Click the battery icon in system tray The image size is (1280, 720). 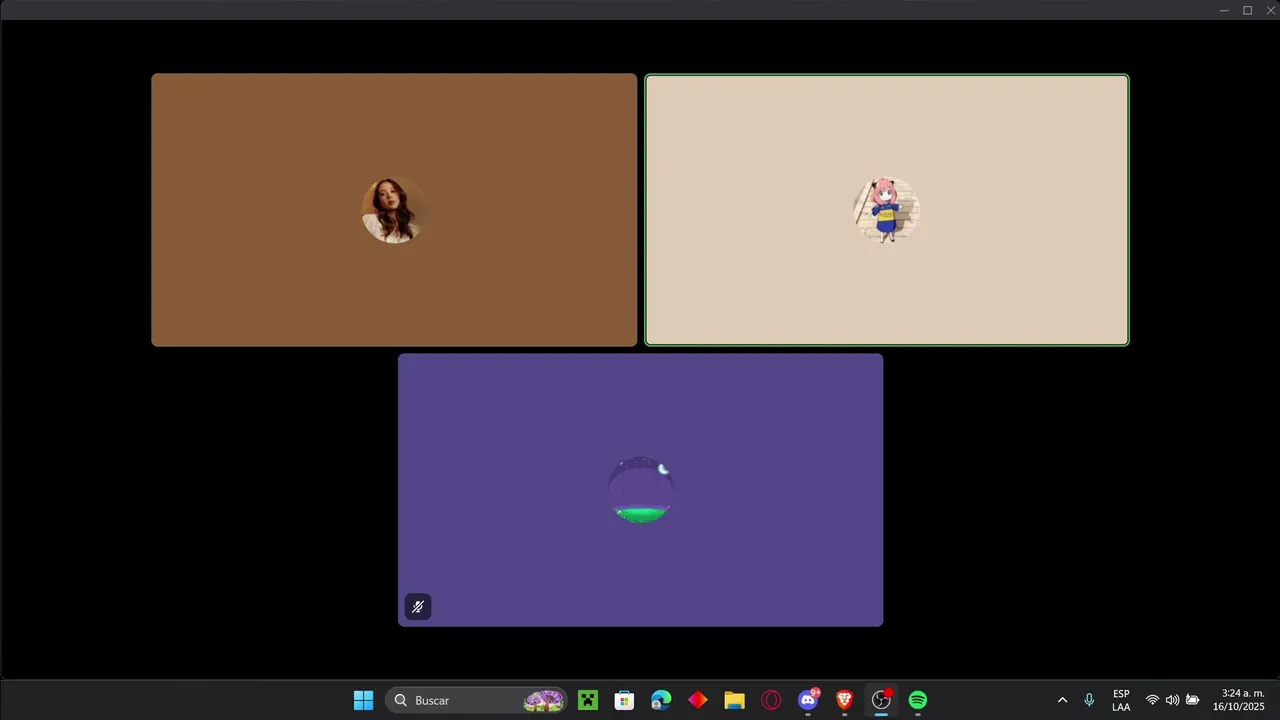click(1192, 700)
